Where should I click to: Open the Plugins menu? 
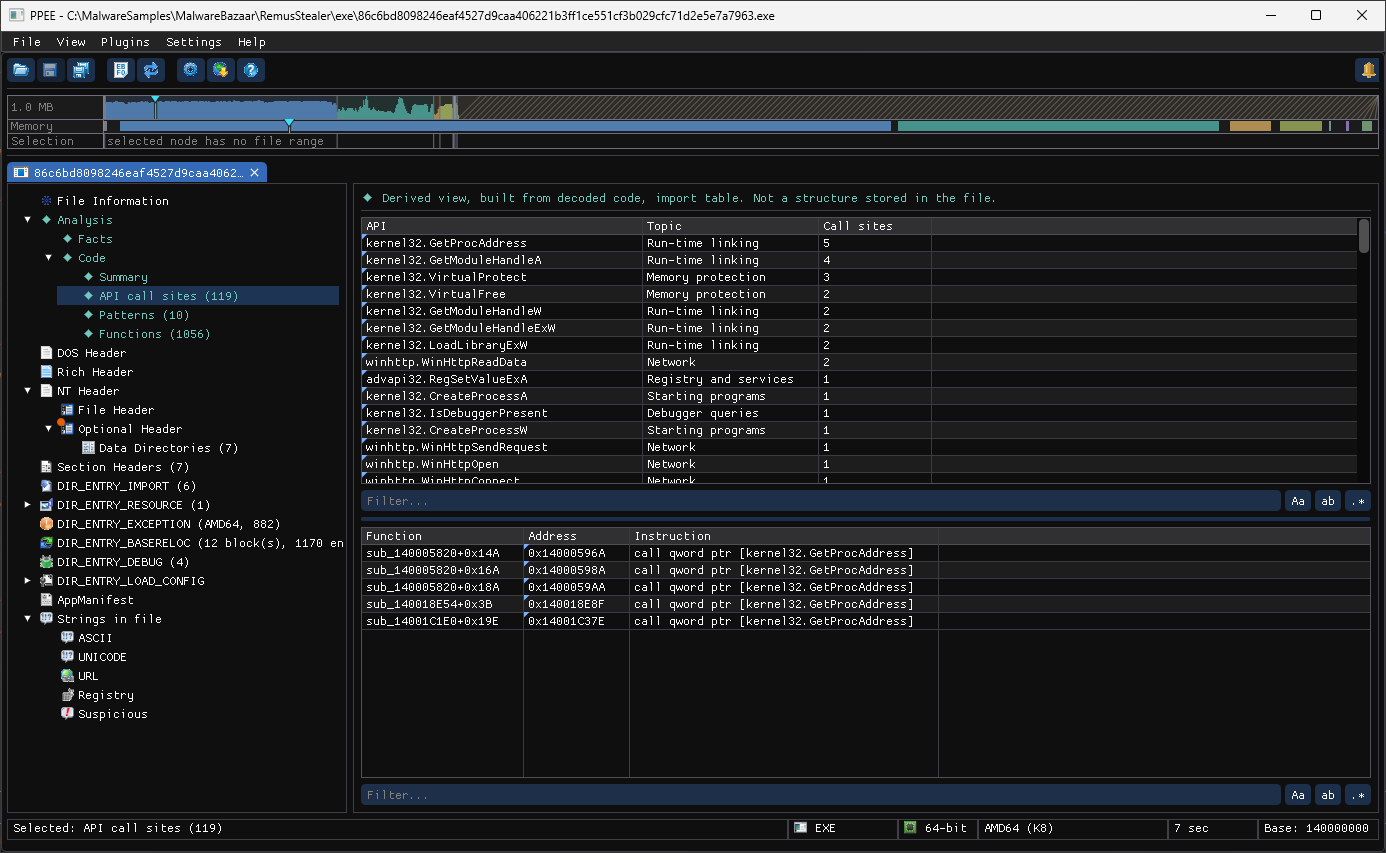[125, 42]
